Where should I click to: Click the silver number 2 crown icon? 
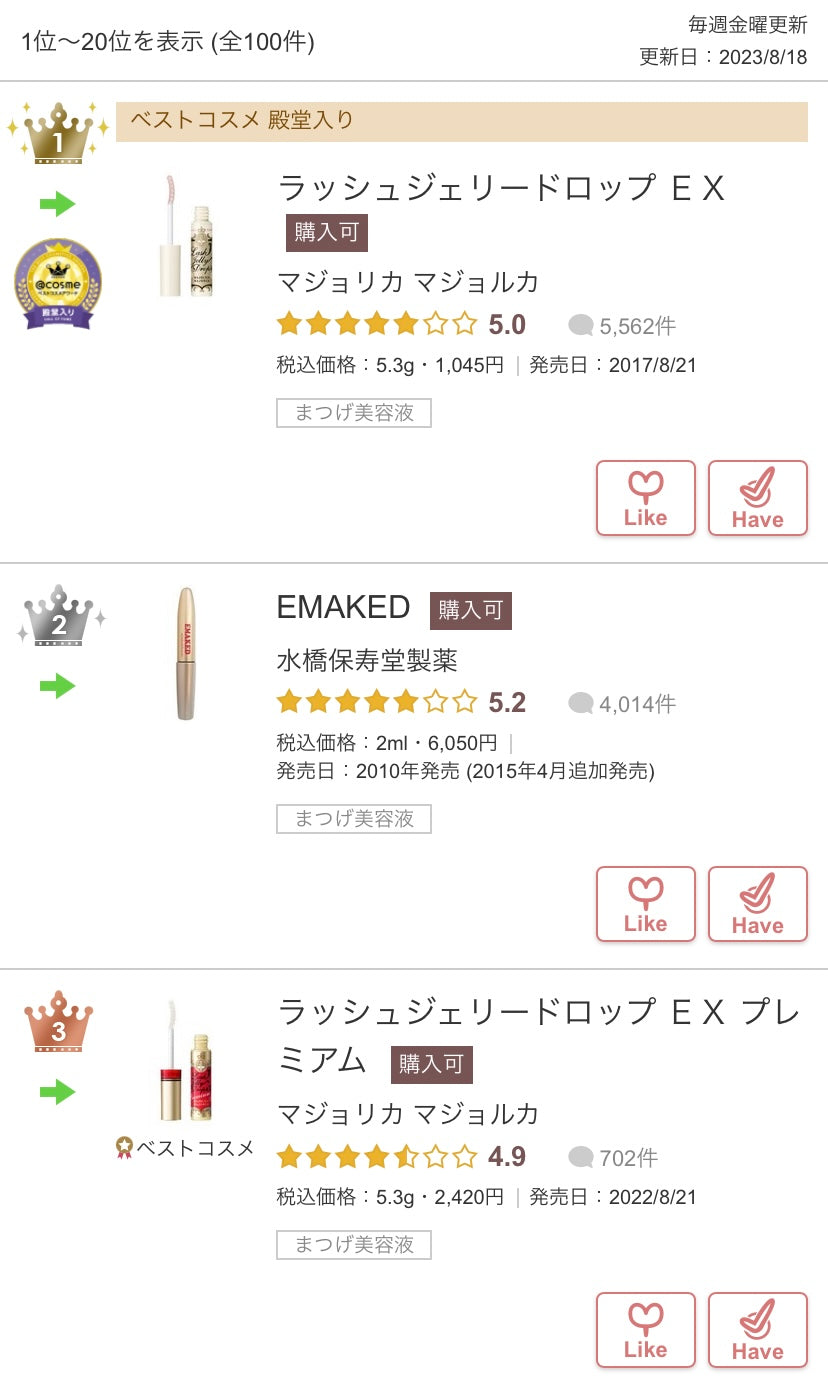tap(59, 617)
